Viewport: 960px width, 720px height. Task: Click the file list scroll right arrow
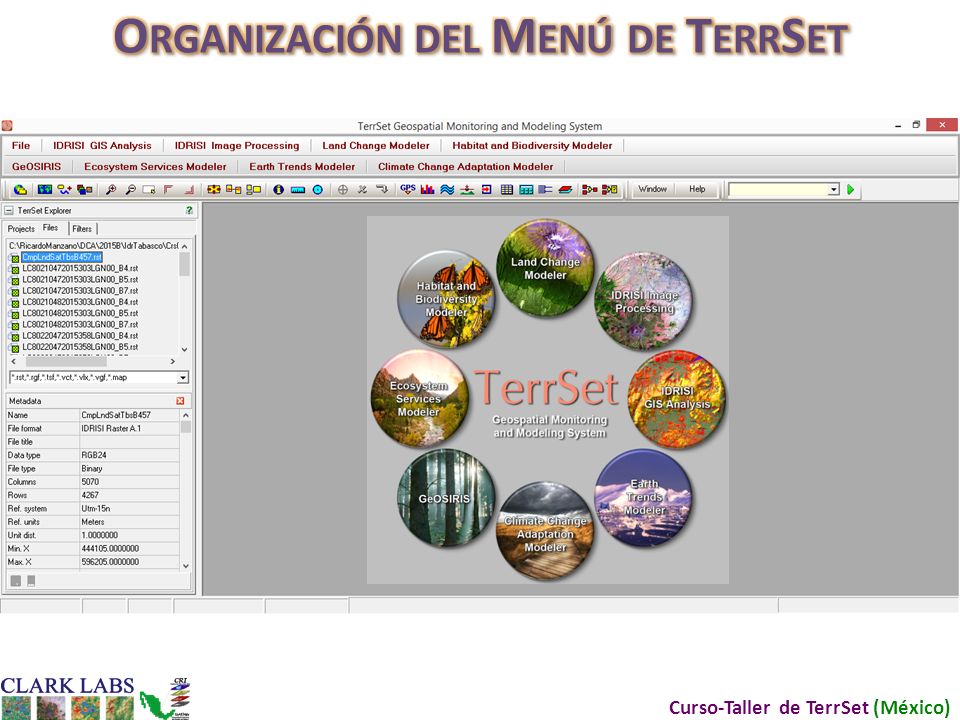(173, 361)
